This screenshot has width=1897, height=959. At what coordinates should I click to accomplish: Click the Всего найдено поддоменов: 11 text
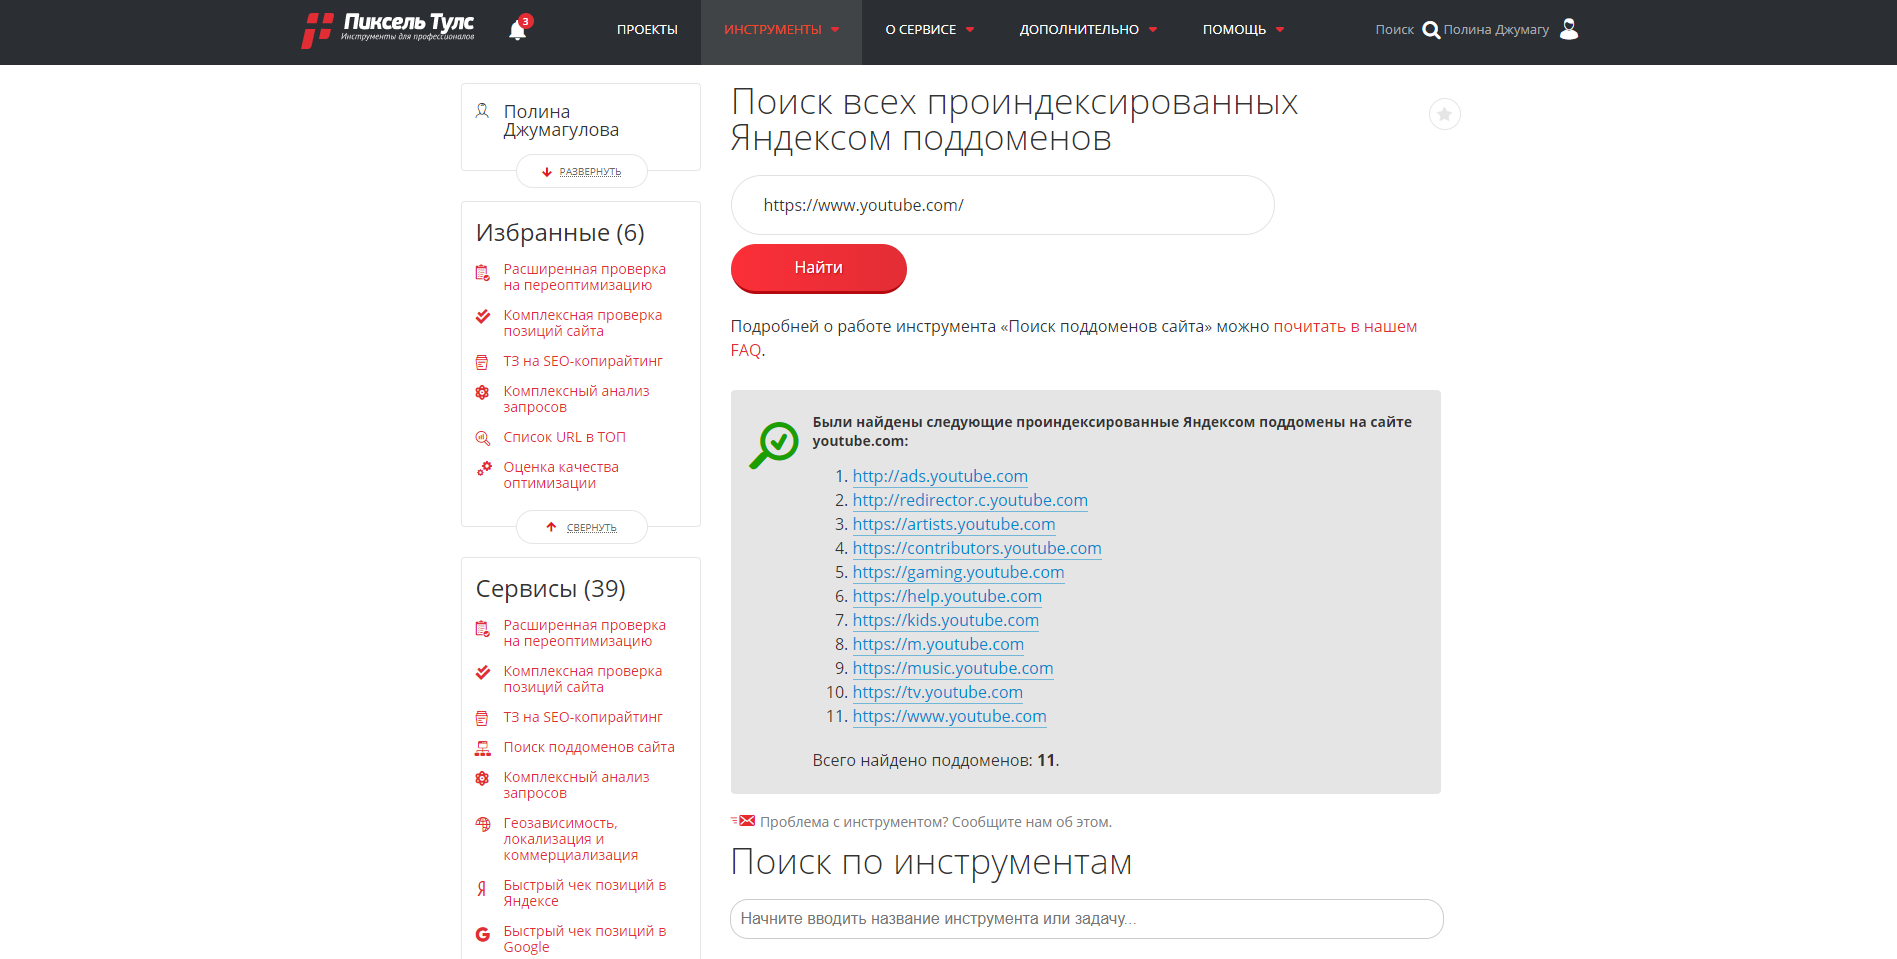935,760
